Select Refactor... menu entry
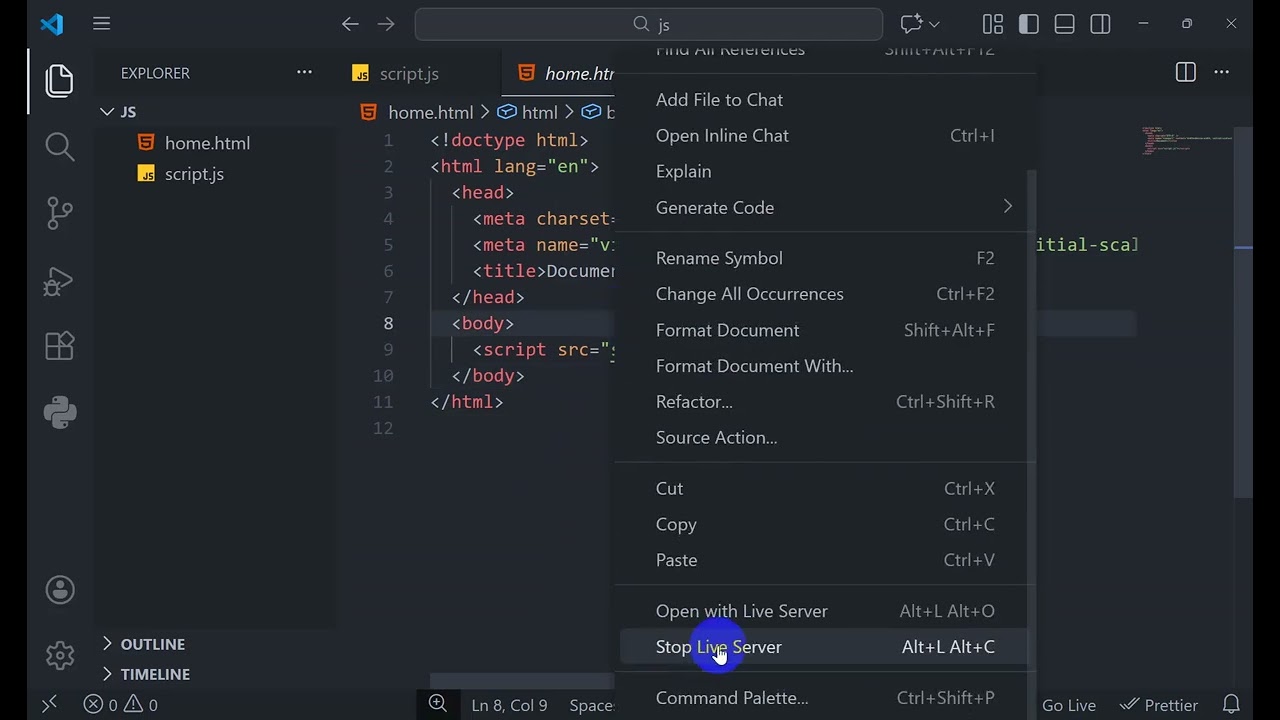Viewport: 1280px width, 720px height. (825, 401)
